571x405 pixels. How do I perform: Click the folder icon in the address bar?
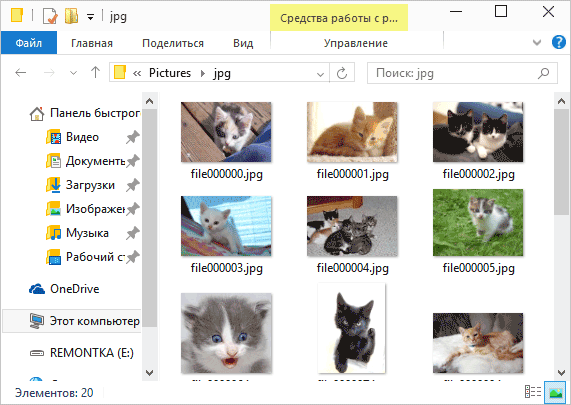[x=120, y=72]
